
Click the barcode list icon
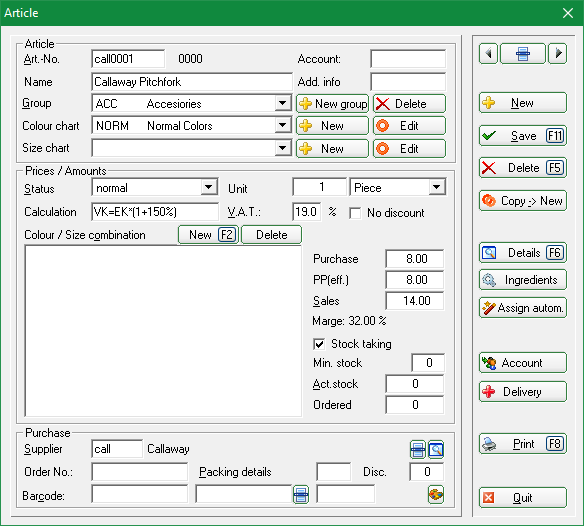coord(301,495)
